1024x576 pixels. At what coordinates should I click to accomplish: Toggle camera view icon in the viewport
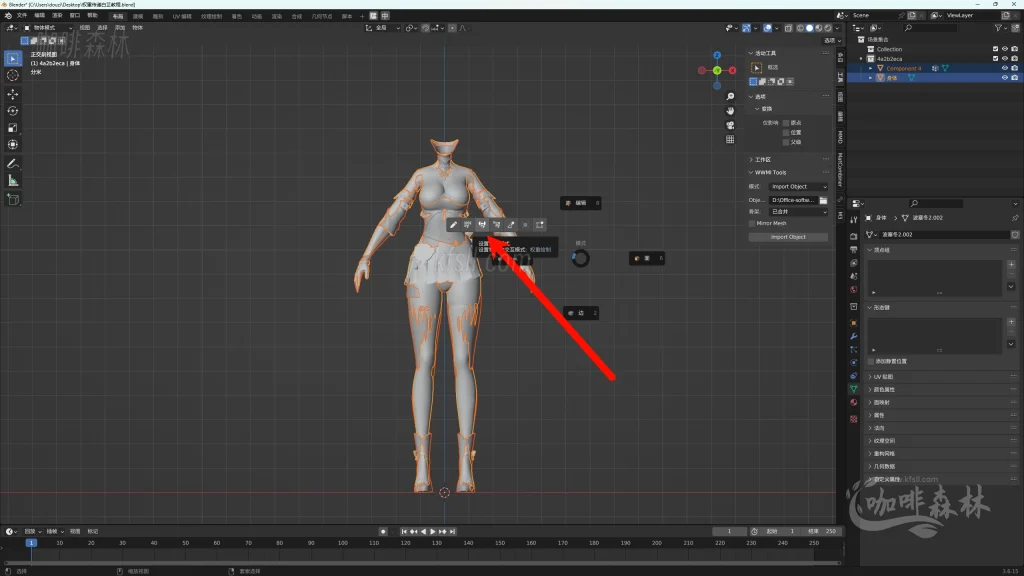(x=730, y=125)
